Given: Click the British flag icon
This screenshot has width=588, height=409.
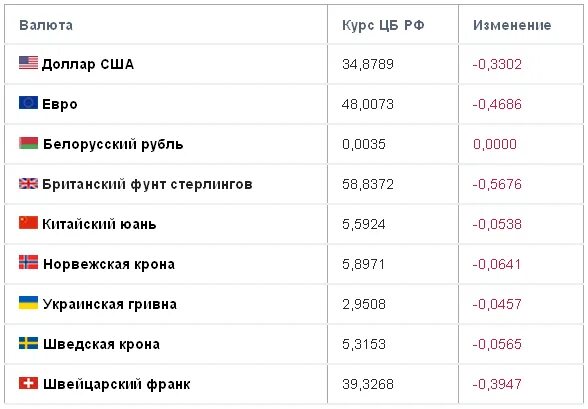Looking at the screenshot, I should [x=28, y=183].
